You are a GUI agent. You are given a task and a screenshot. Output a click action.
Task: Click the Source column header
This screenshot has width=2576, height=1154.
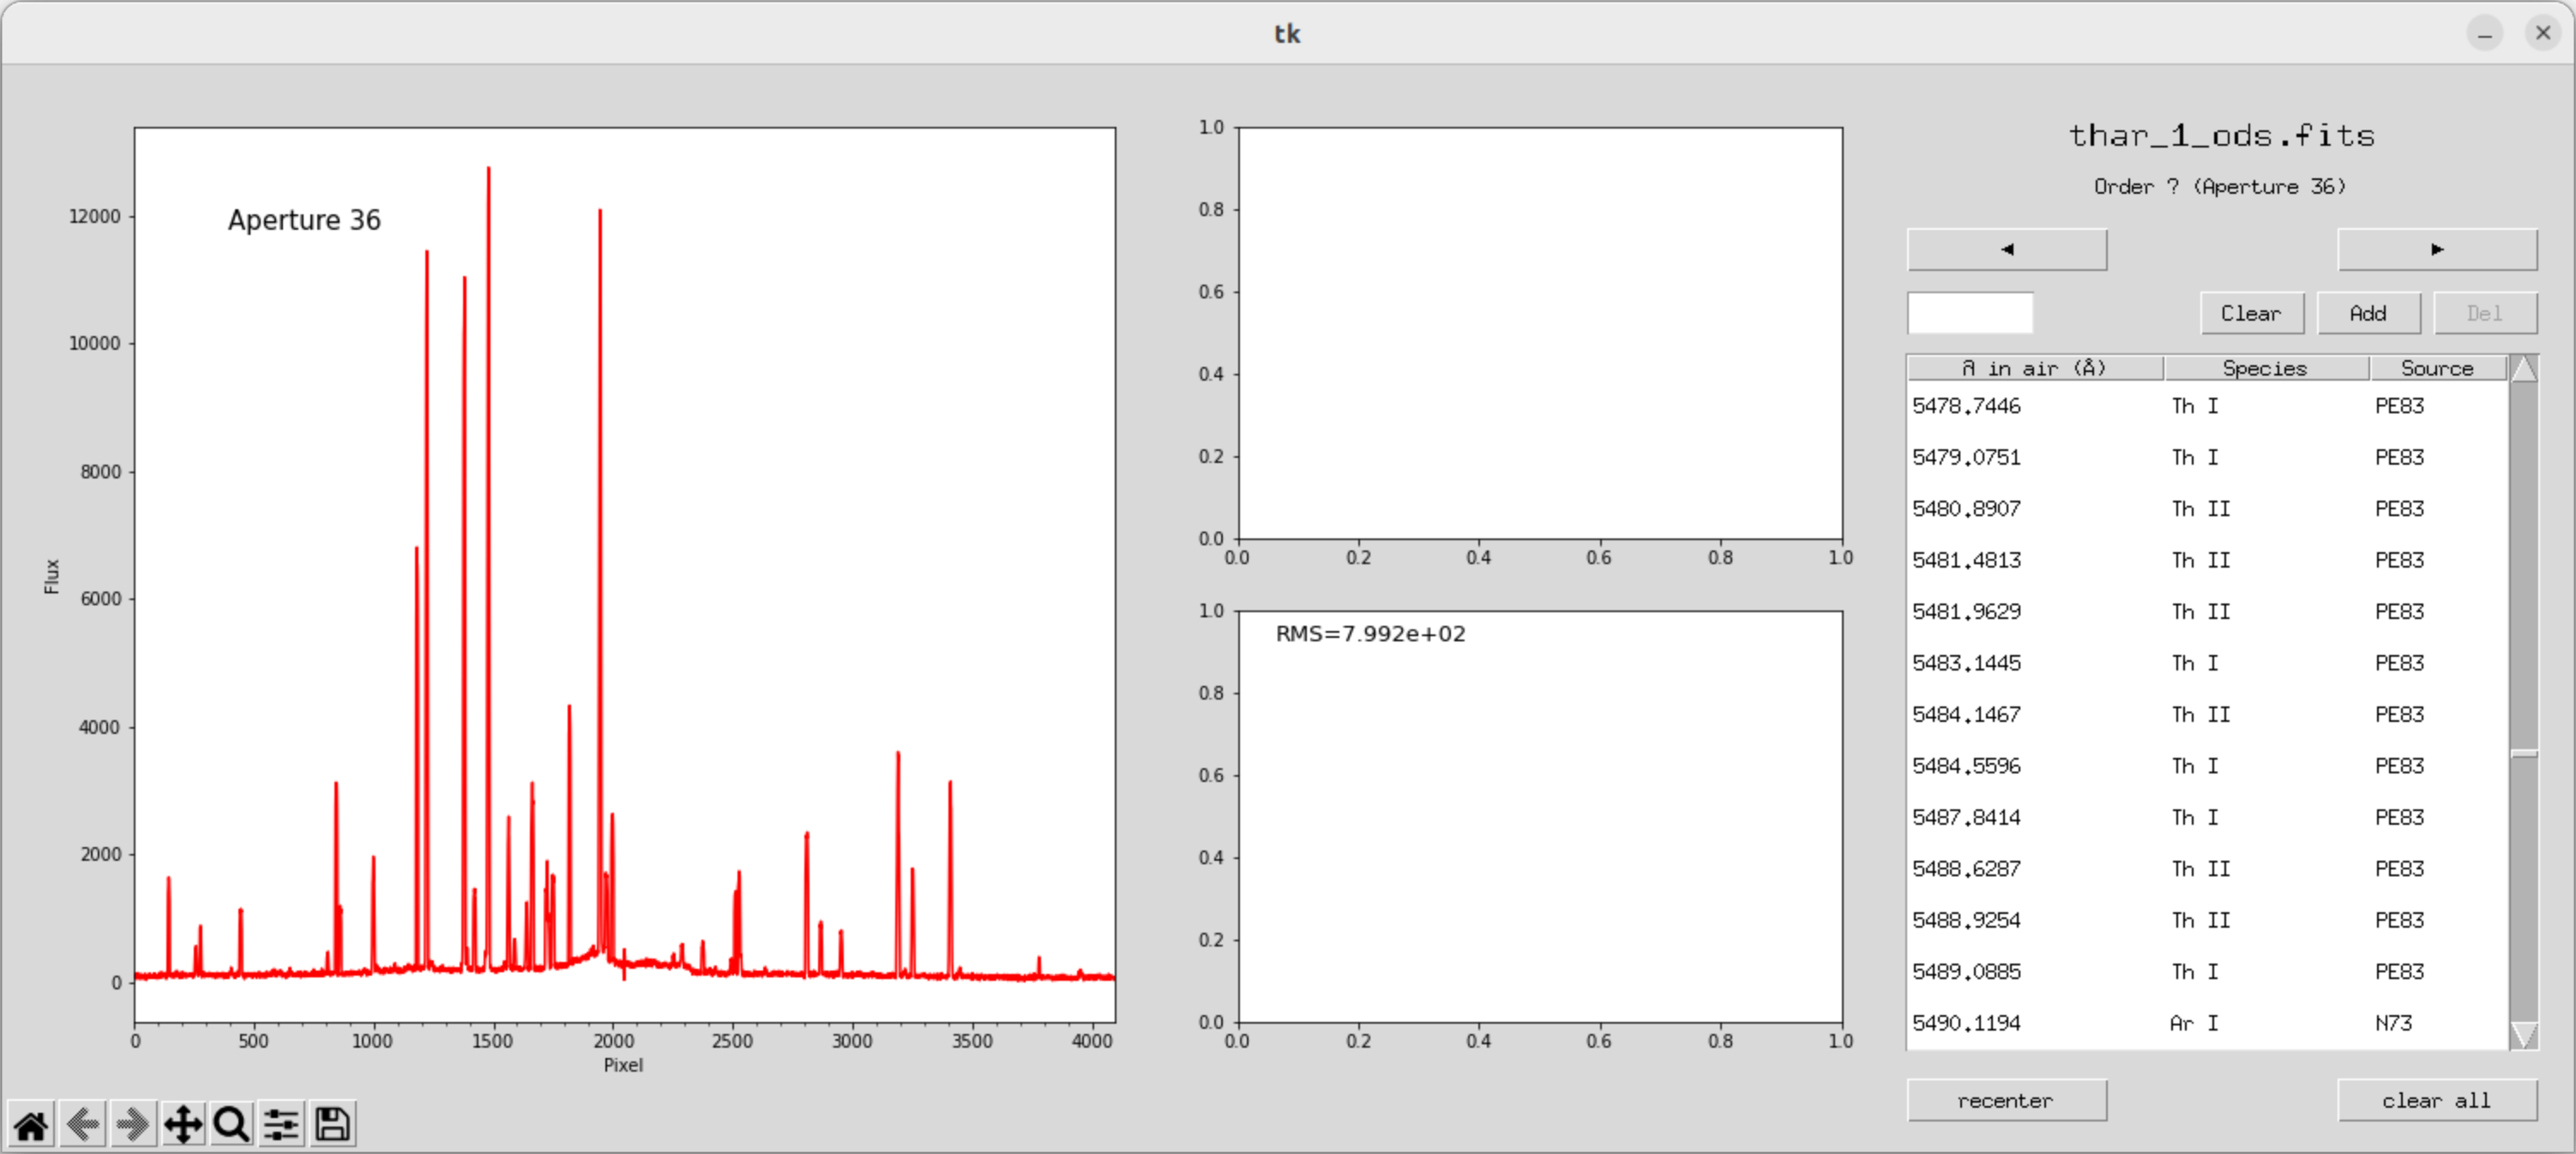(x=2436, y=369)
